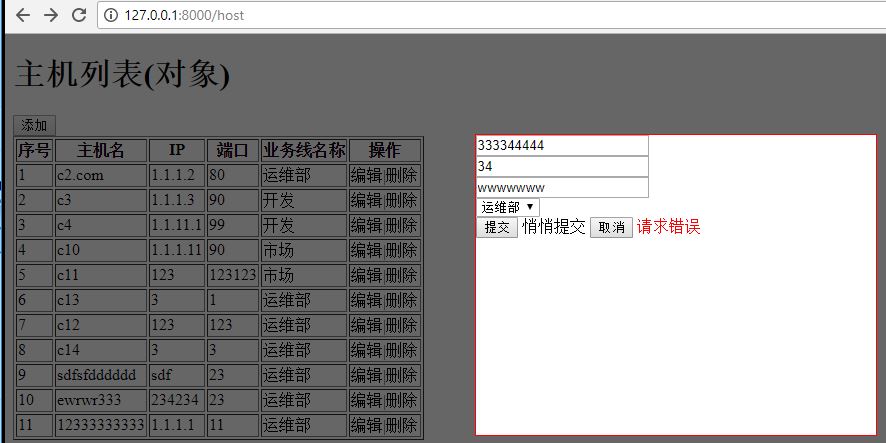Screen dimensions: 886x443
Task: Click IP cell sdf
Action: [x=177, y=375]
